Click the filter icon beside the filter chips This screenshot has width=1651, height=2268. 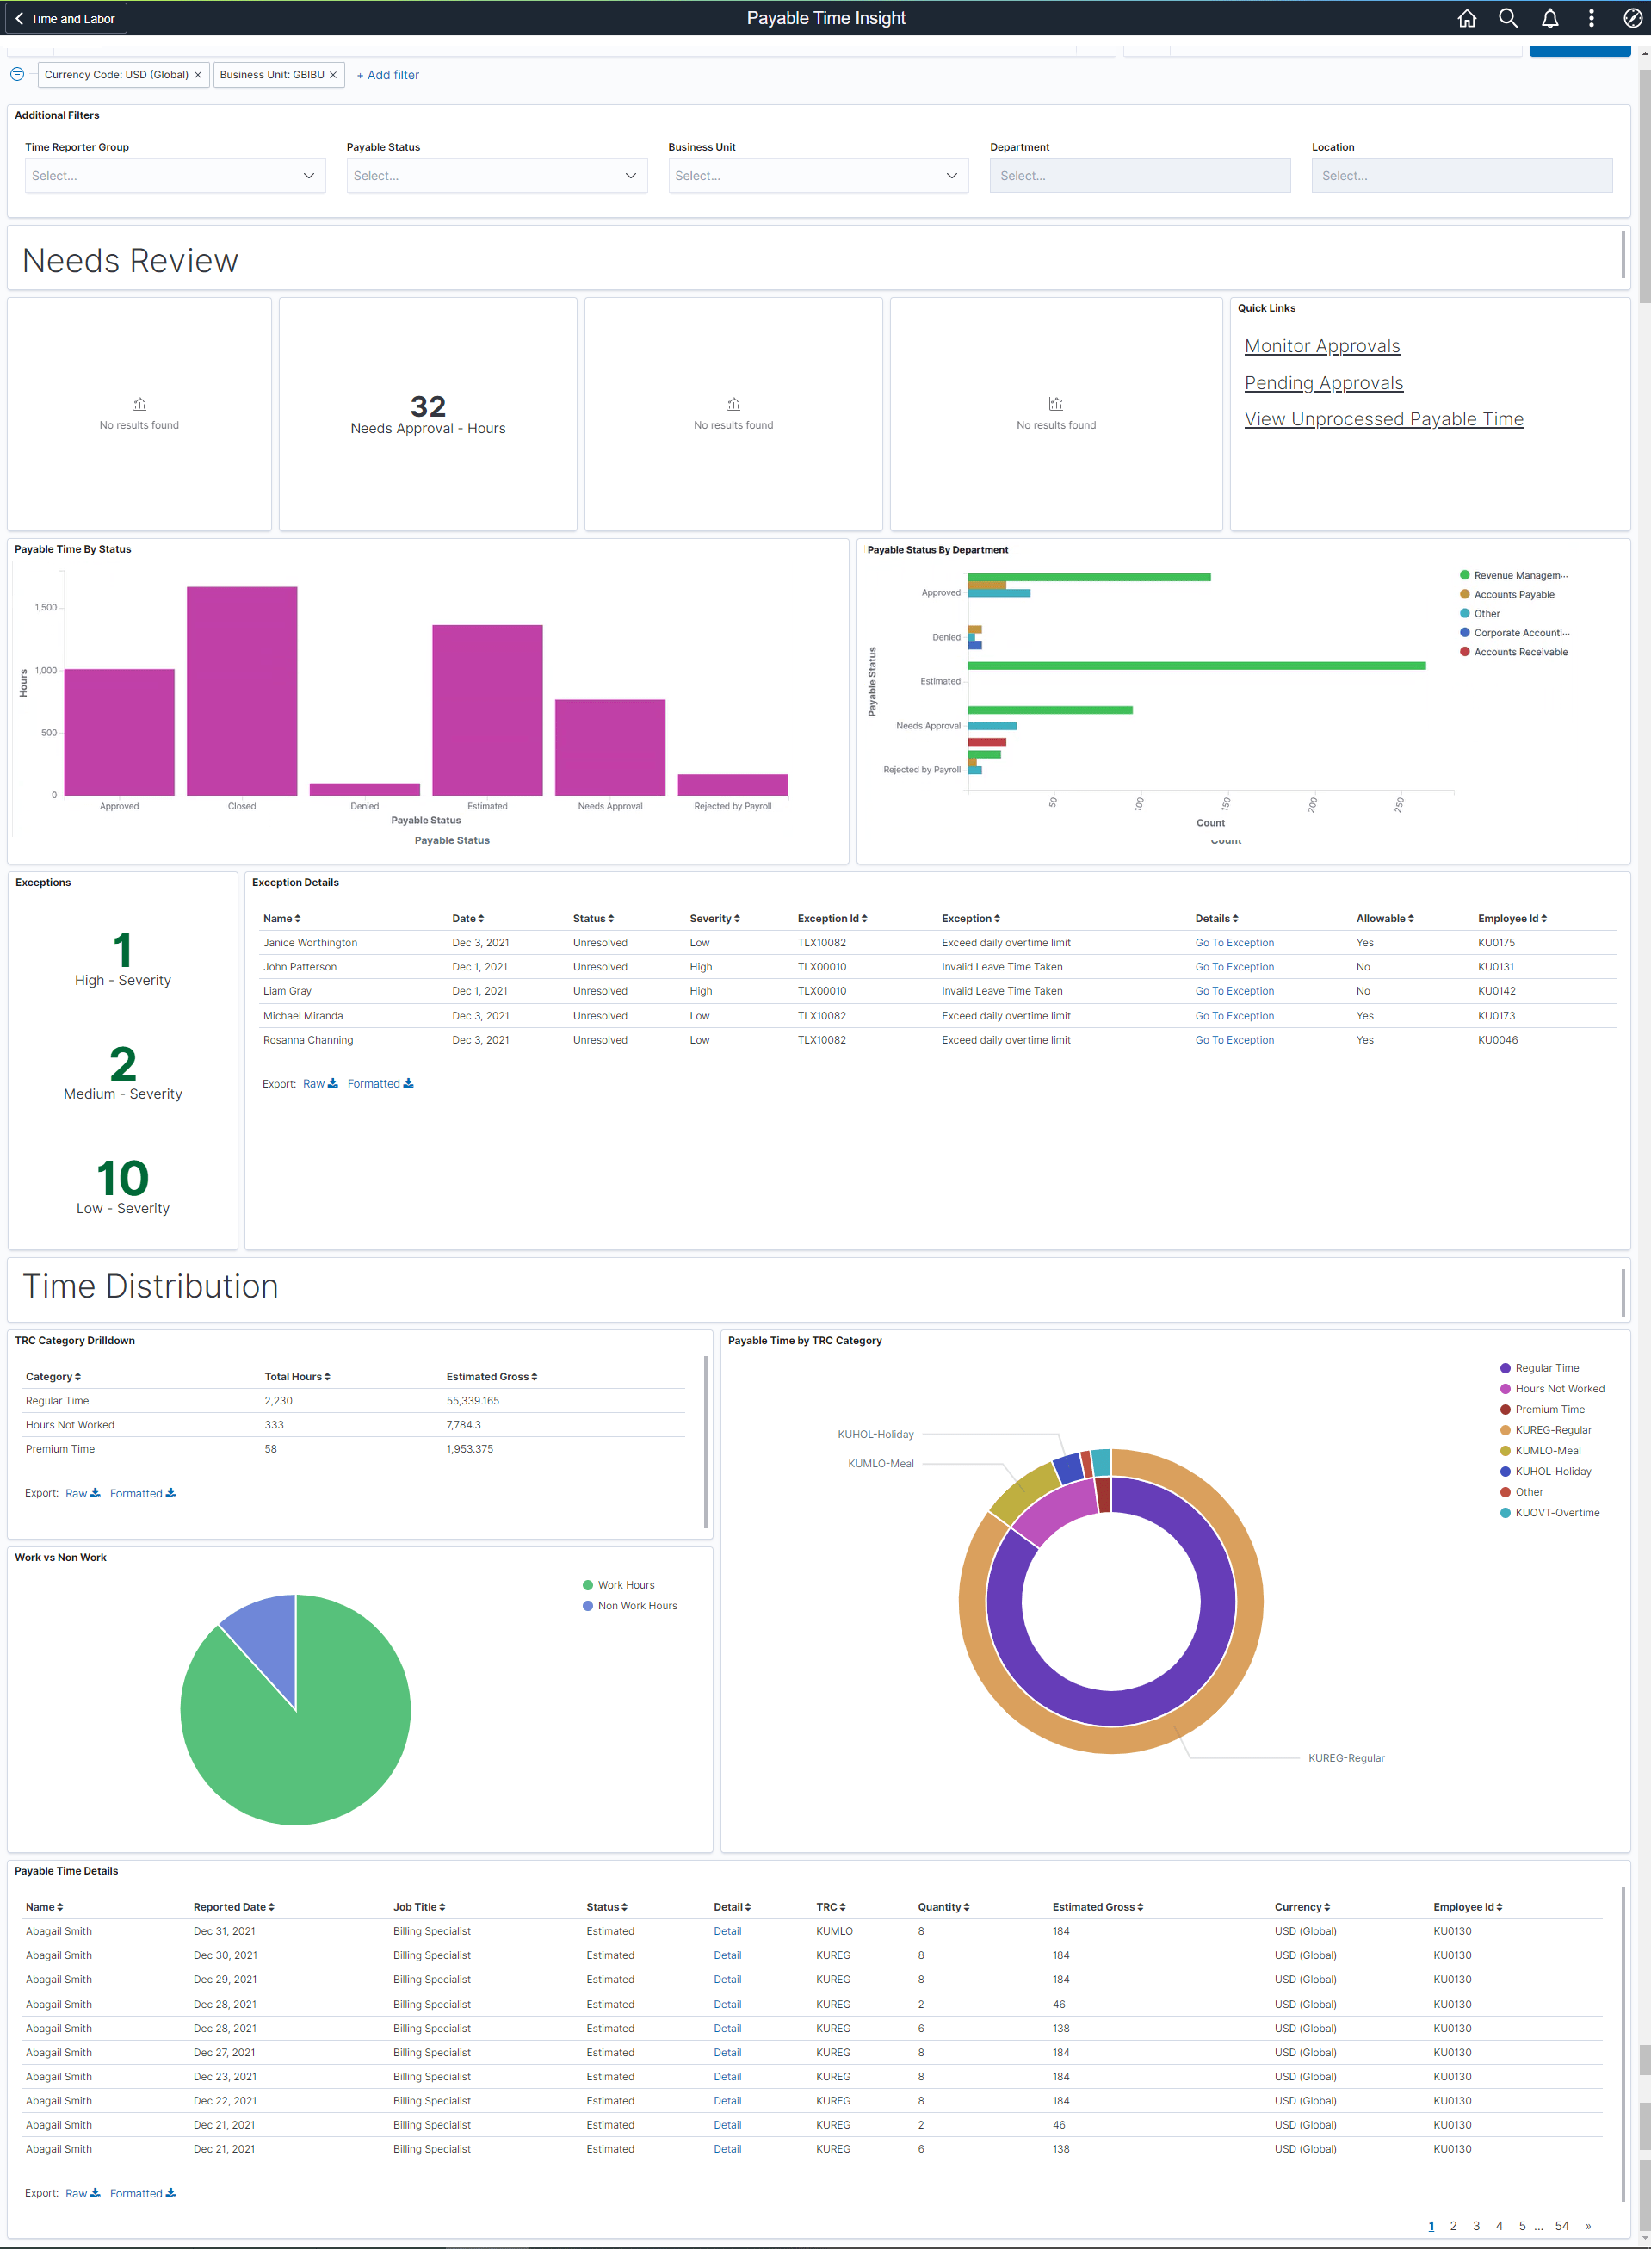point(17,74)
